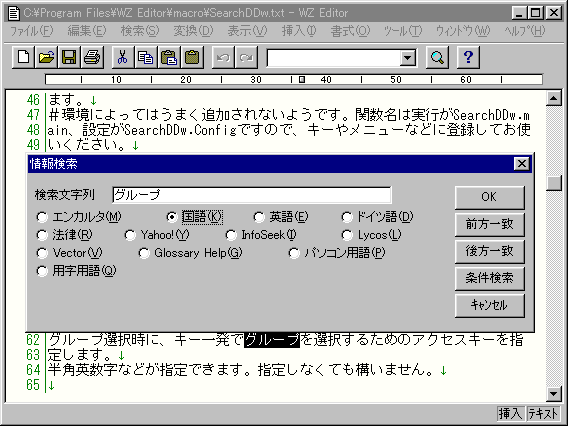
Task: Click the Open folder toolbar icon
Action: click(46, 57)
